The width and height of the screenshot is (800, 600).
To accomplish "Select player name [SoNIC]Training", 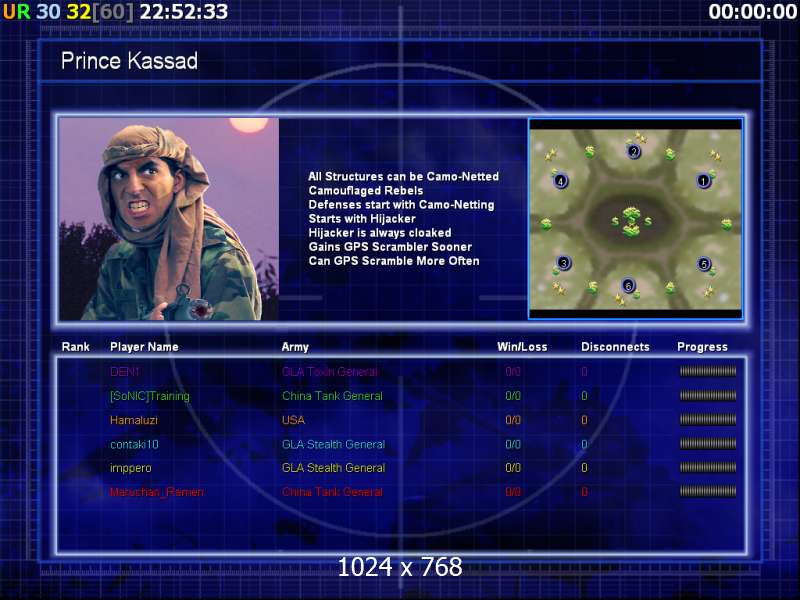I will 149,396.
